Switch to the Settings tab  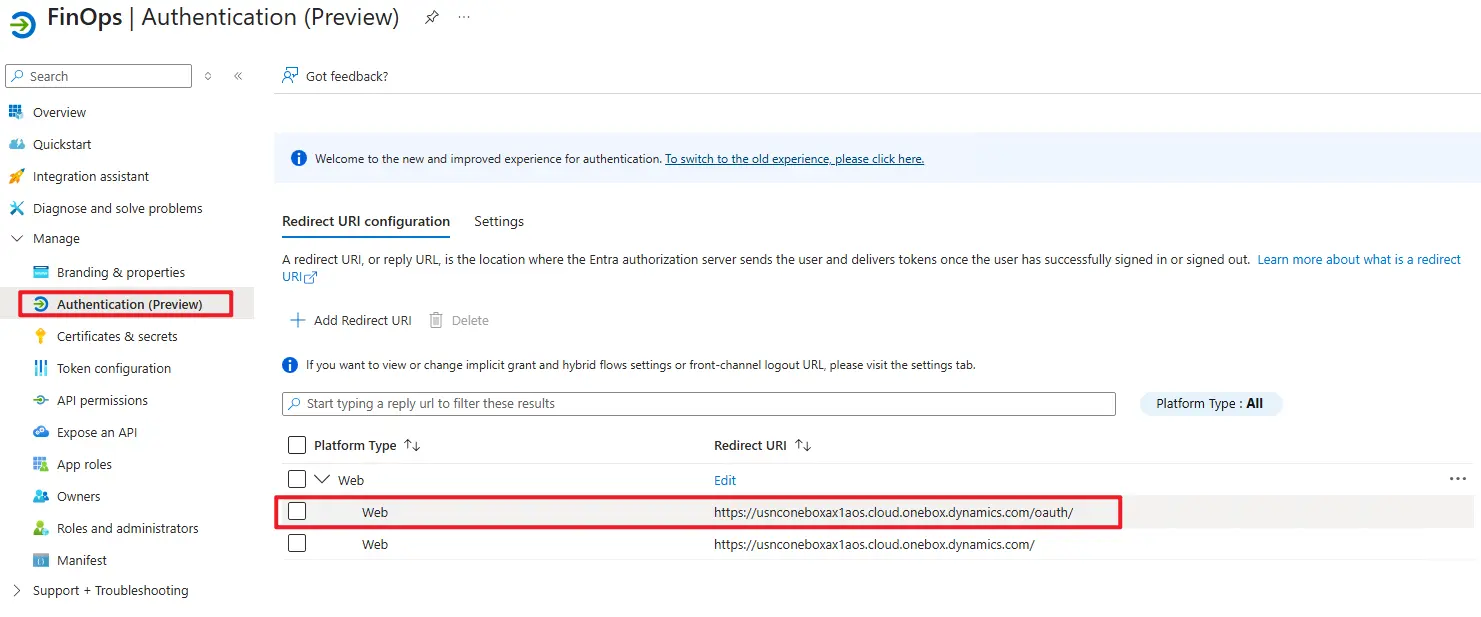pos(499,221)
